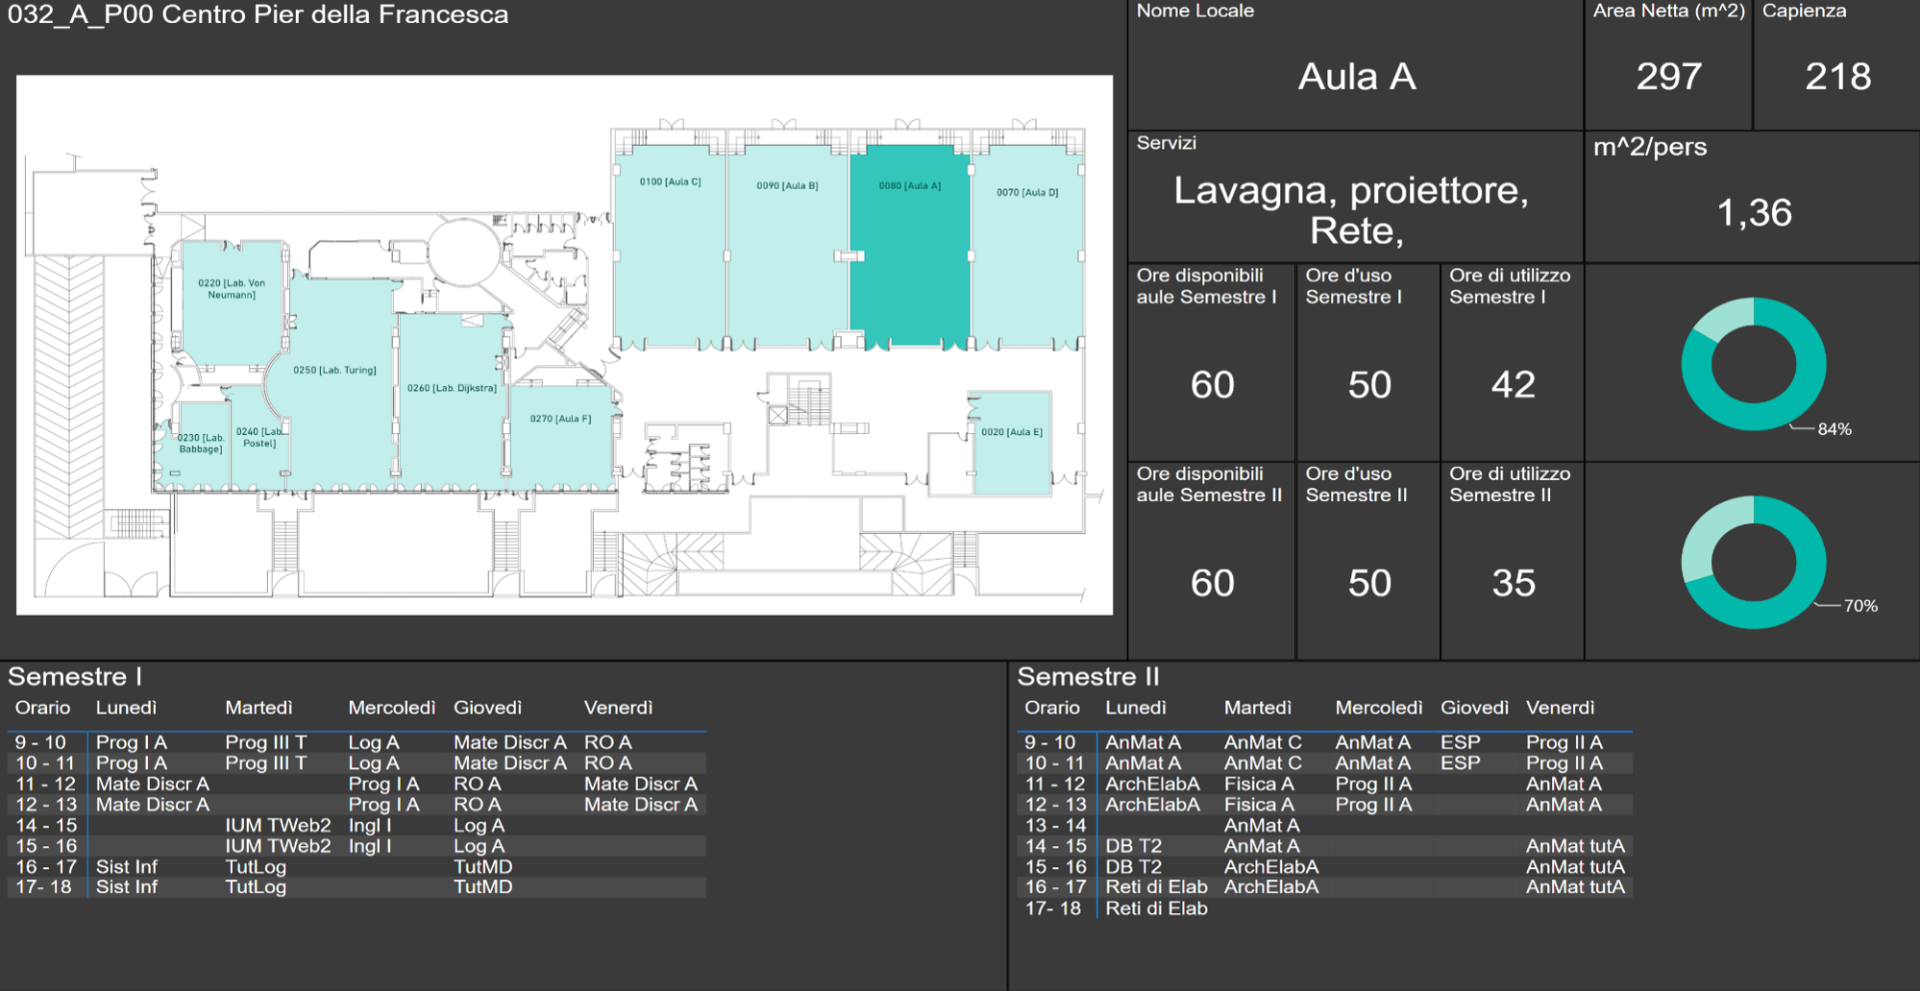The height and width of the screenshot is (991, 1920).
Task: Select the Reti di Elab cell at 17- 18
Action: 1156,909
